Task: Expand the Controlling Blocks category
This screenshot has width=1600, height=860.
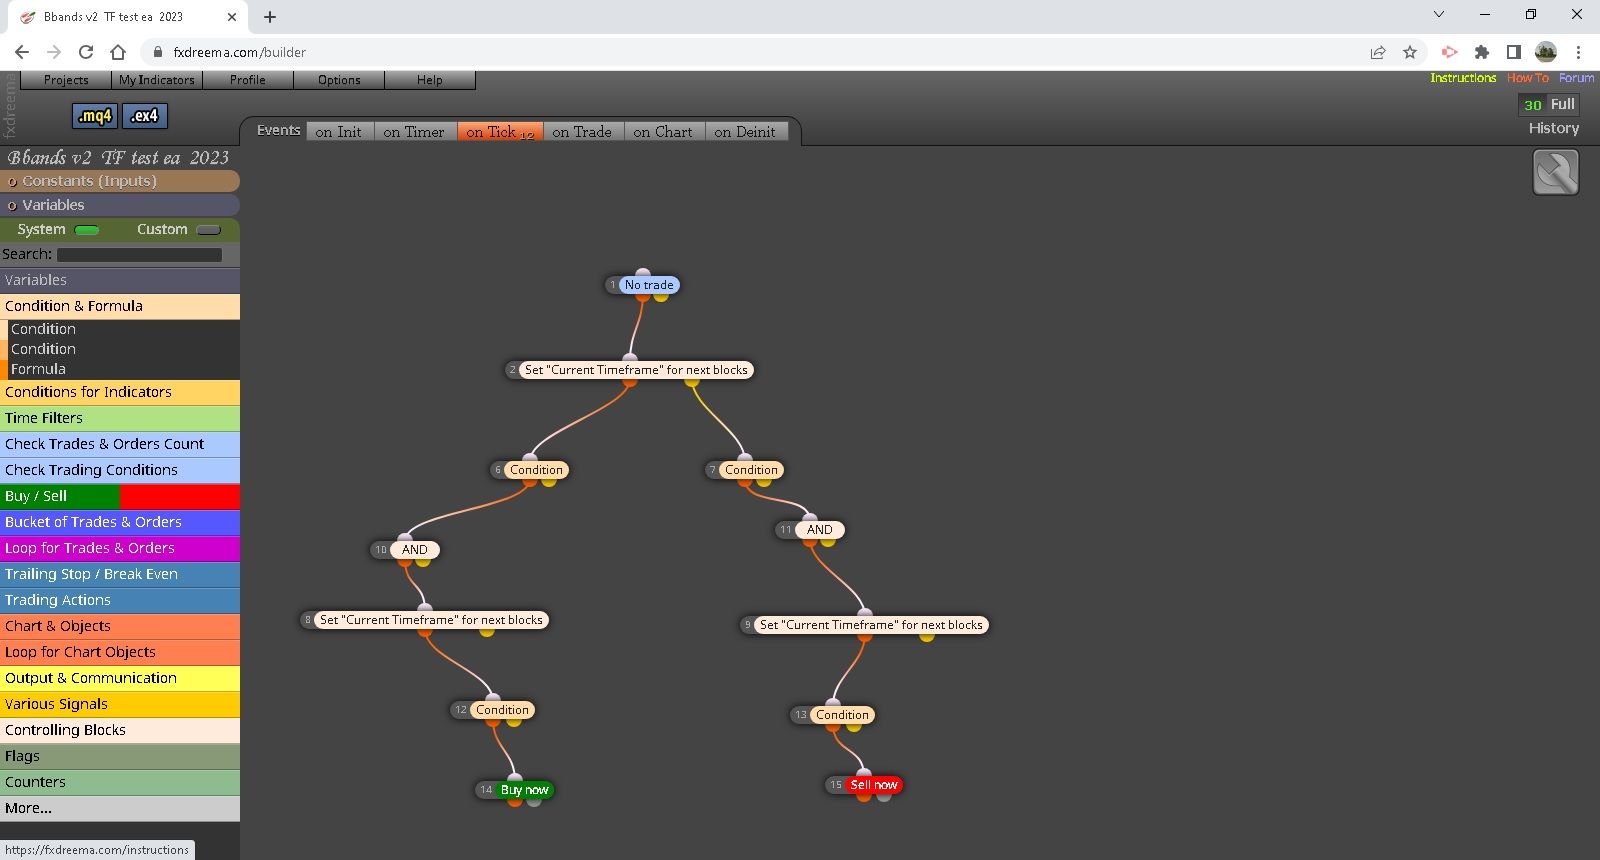Action: click(x=120, y=730)
